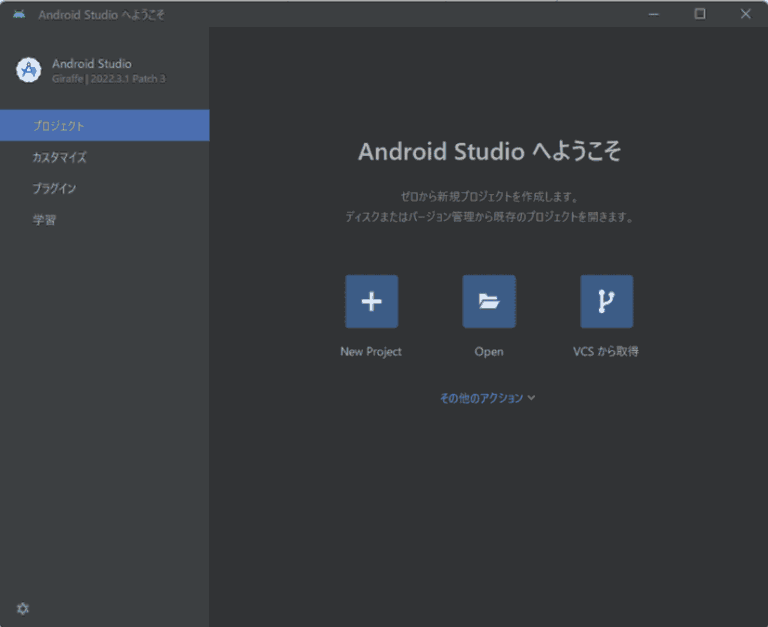Switch to the カスタマイズ tab
Screen dimensions: 768x627
[105, 157]
